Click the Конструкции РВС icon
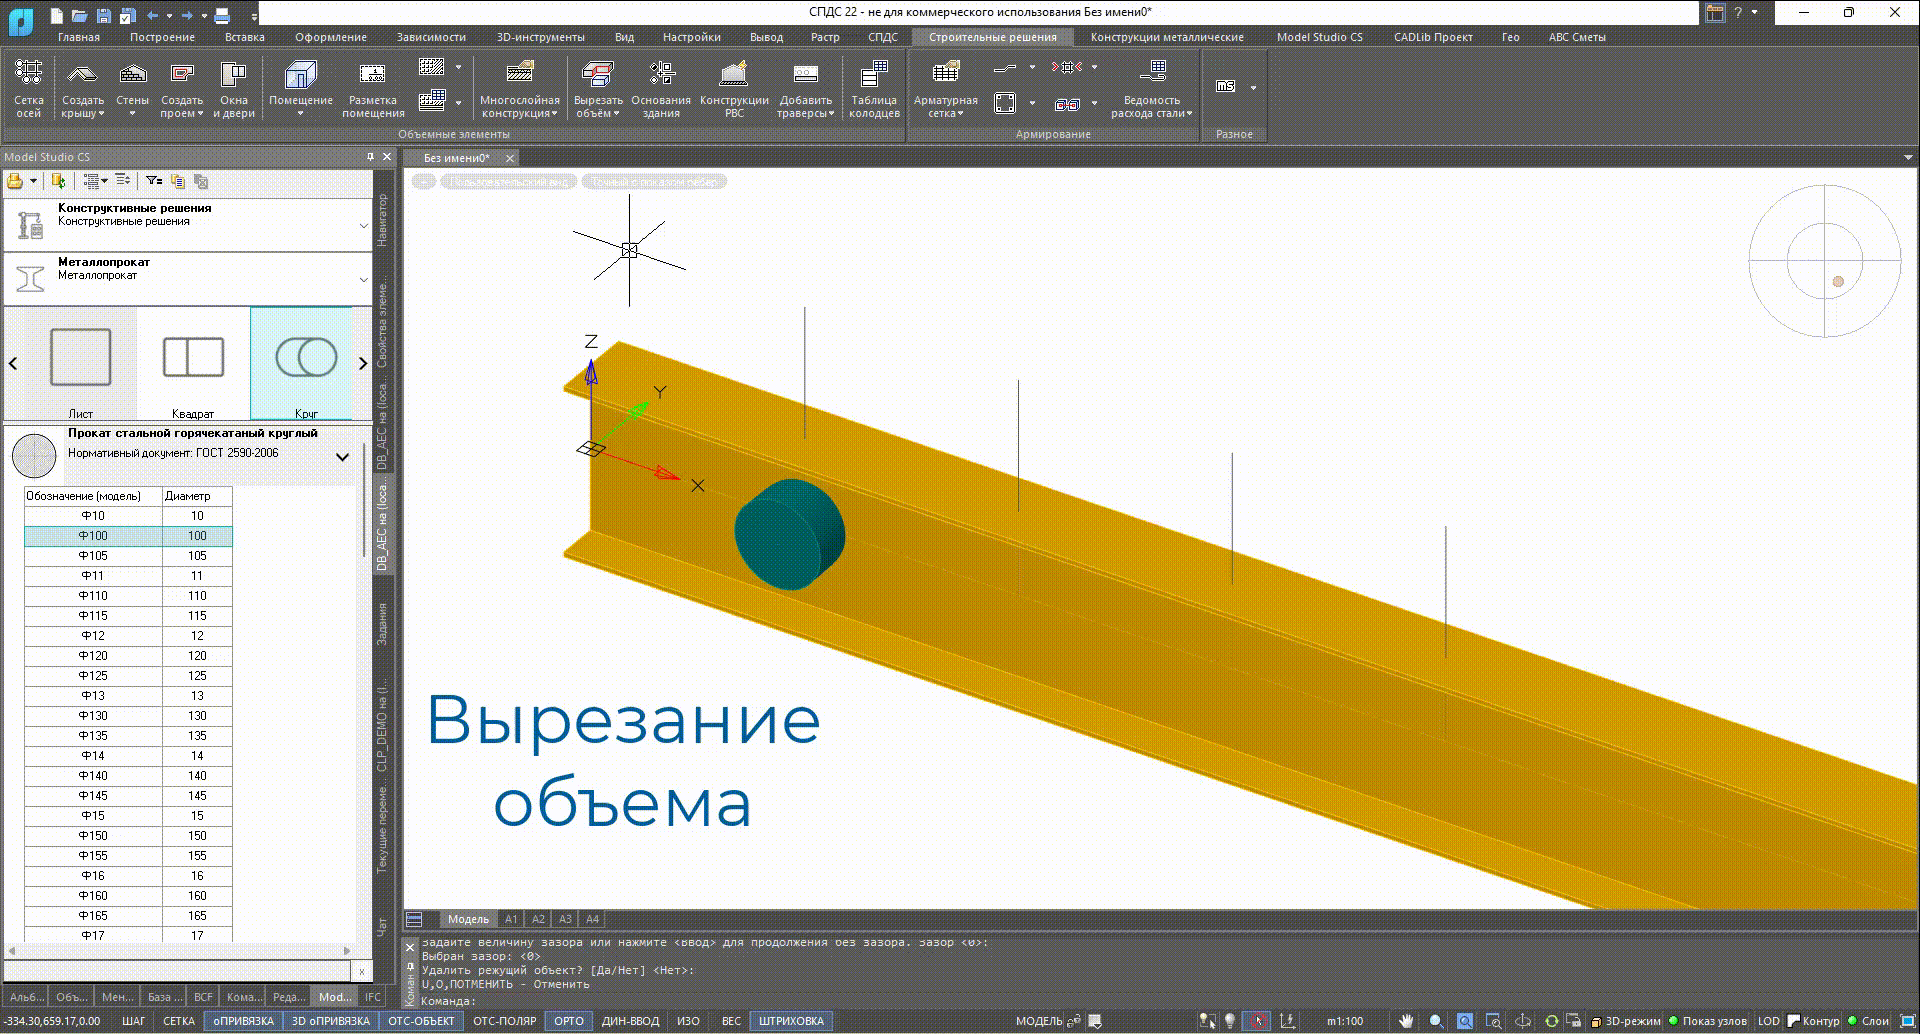 point(734,73)
